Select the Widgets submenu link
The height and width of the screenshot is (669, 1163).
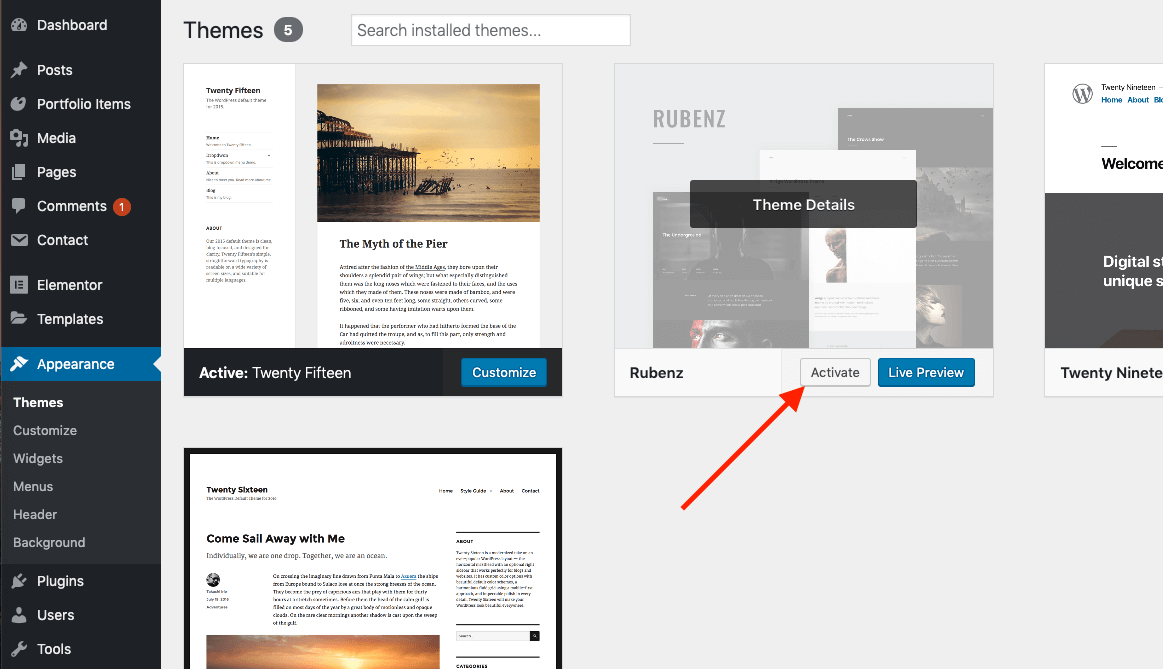(38, 458)
